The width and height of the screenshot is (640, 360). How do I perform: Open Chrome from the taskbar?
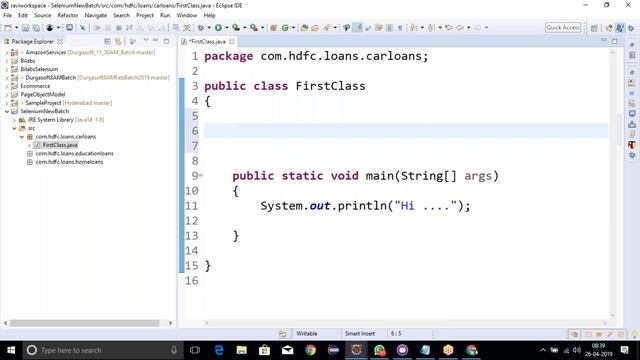[x=310, y=350]
